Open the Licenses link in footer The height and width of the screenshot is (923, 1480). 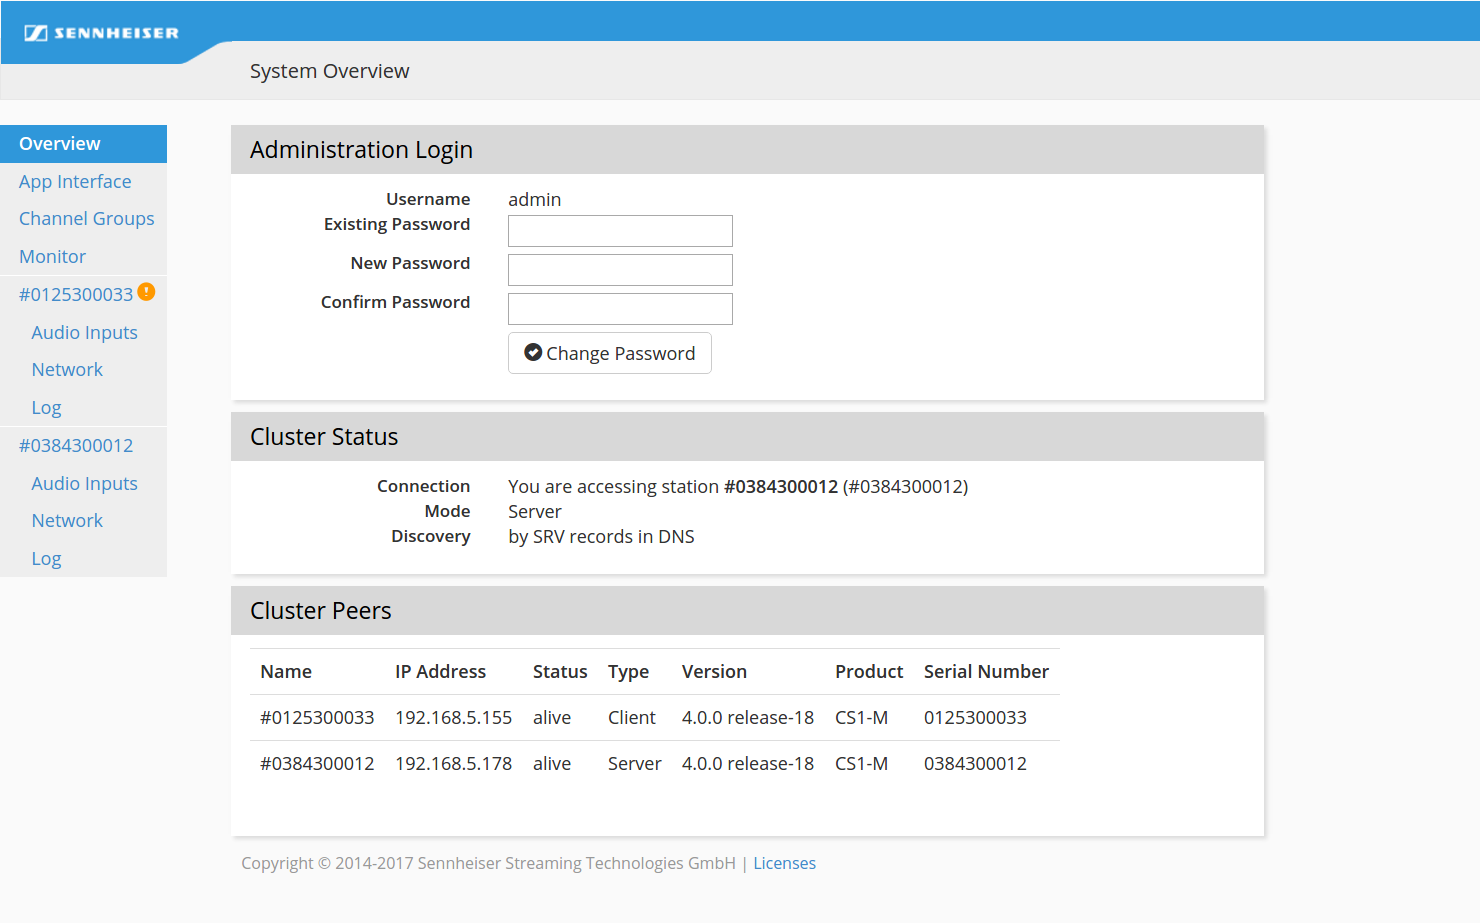(784, 864)
